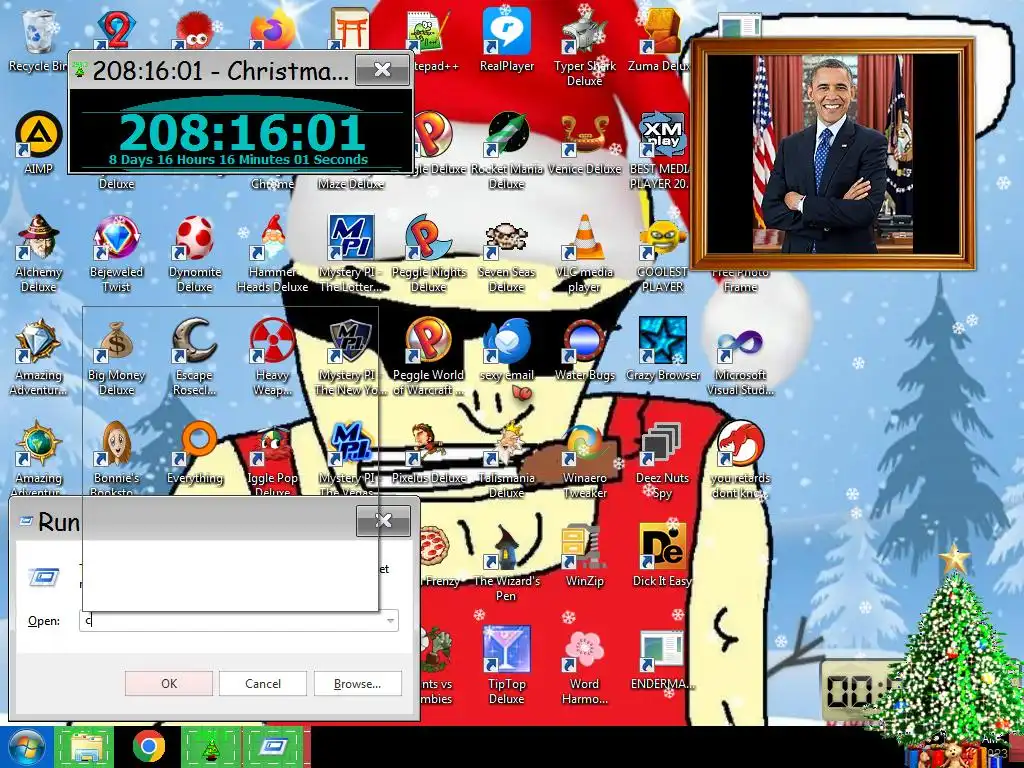Launch Peggle Nights Deluxe icon

(428, 253)
